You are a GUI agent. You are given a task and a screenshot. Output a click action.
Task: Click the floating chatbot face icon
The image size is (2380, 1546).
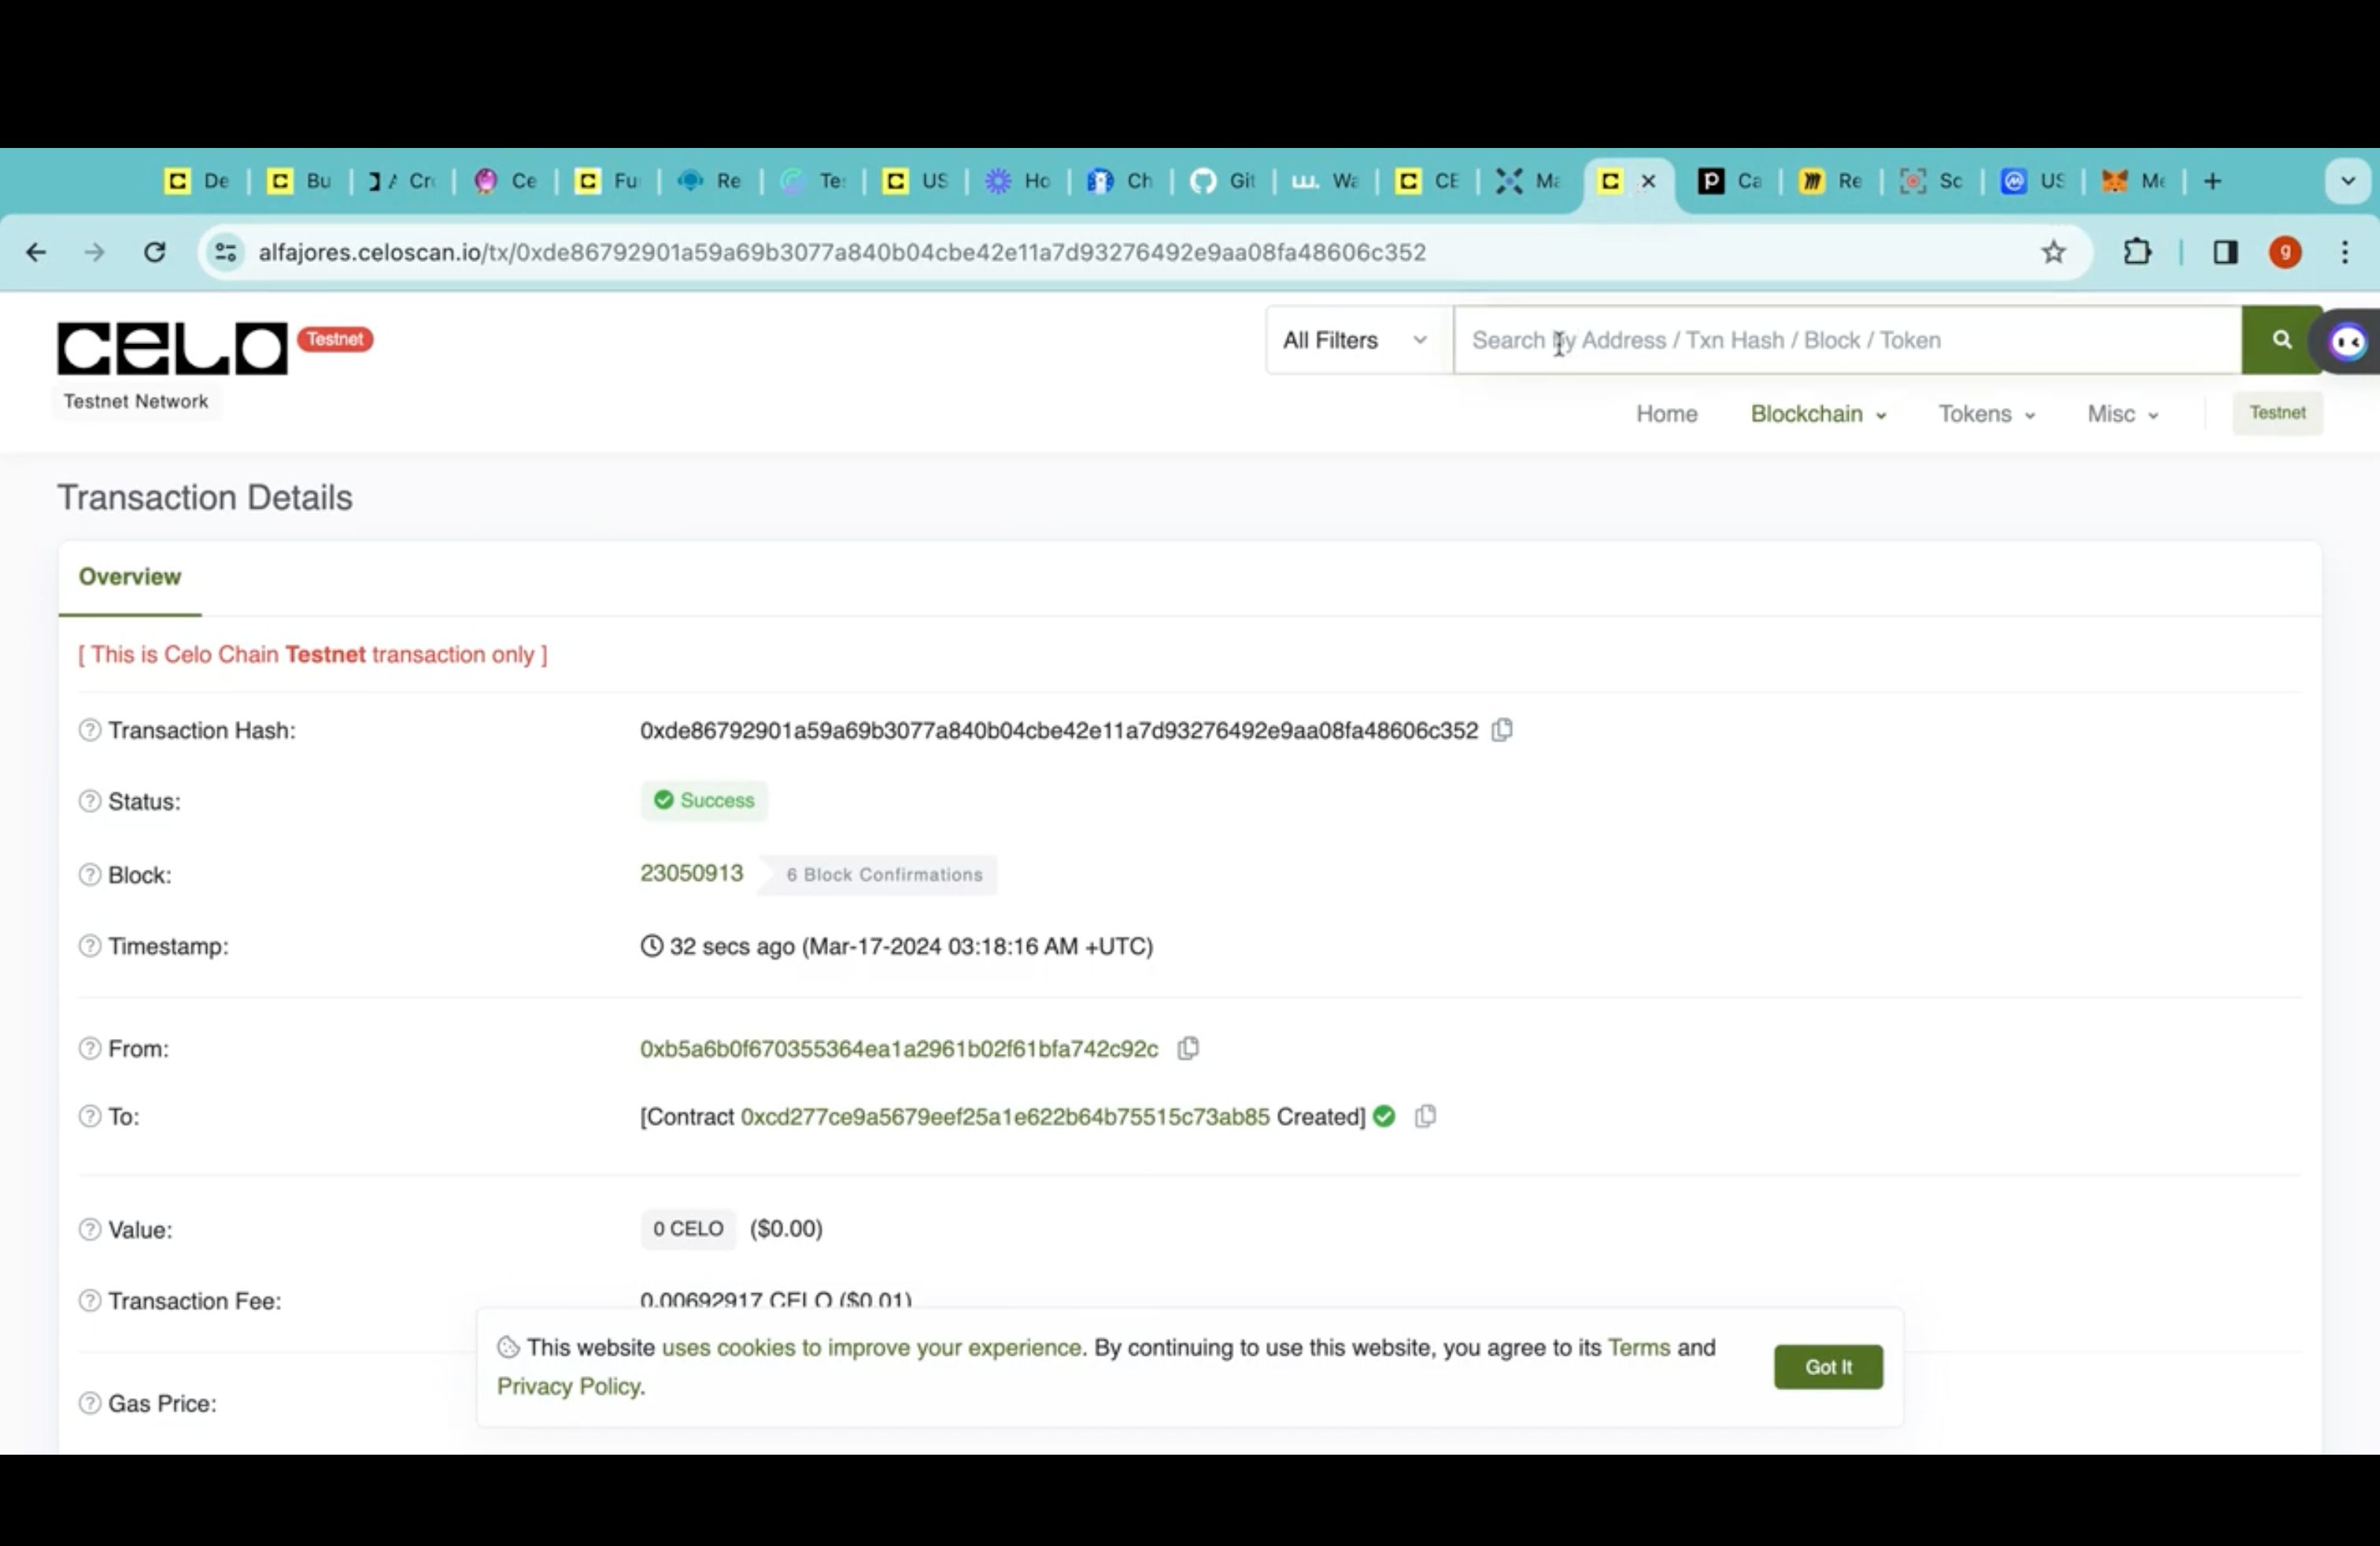click(2347, 342)
